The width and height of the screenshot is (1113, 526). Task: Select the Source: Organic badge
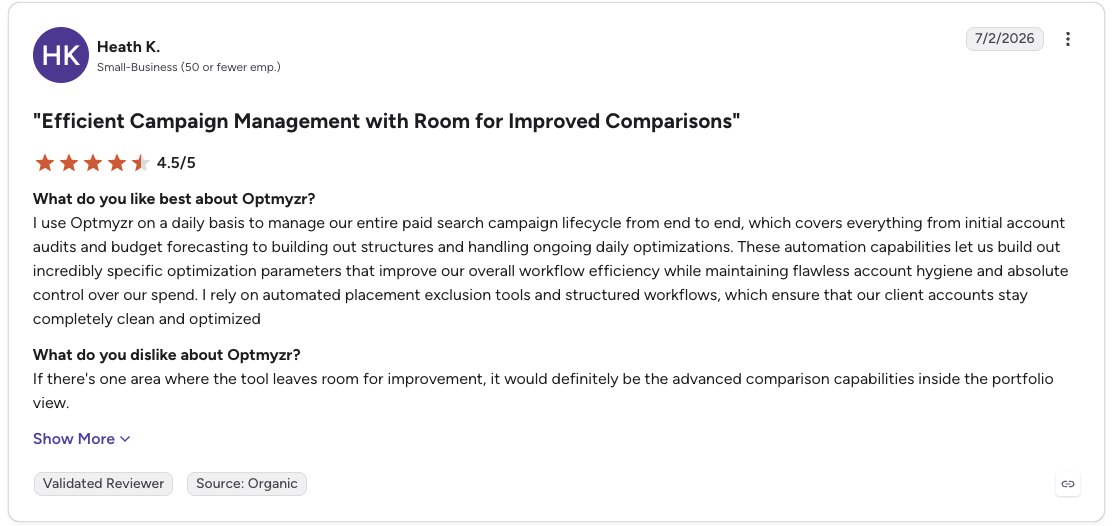point(247,484)
